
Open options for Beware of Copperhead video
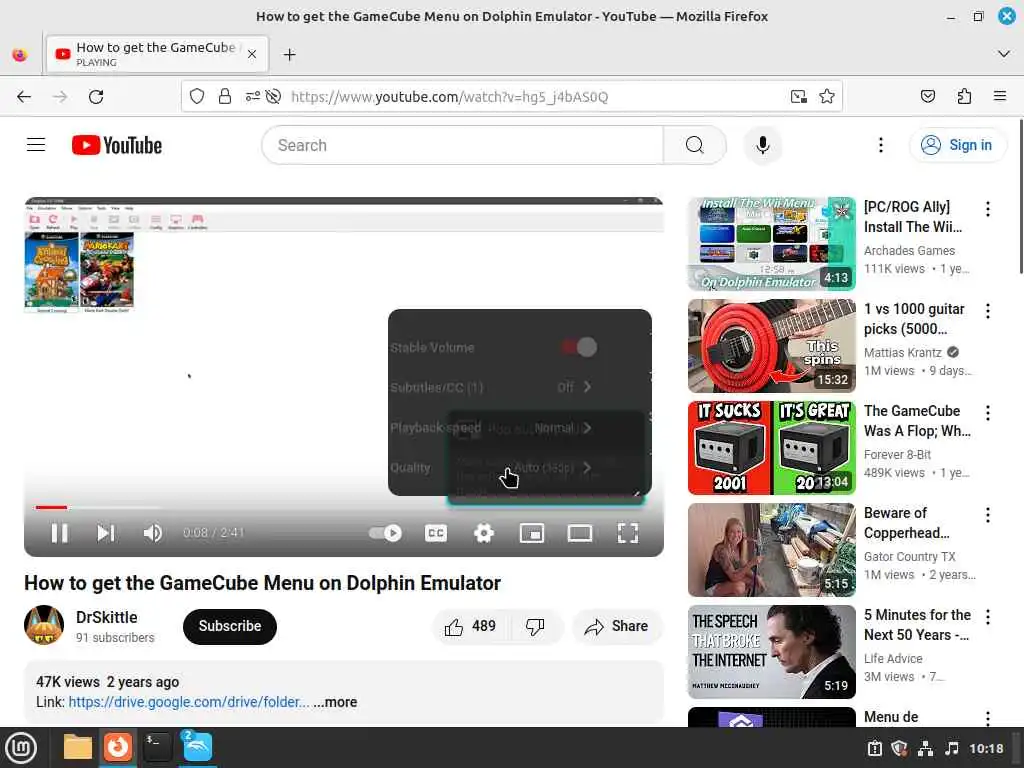tap(987, 515)
